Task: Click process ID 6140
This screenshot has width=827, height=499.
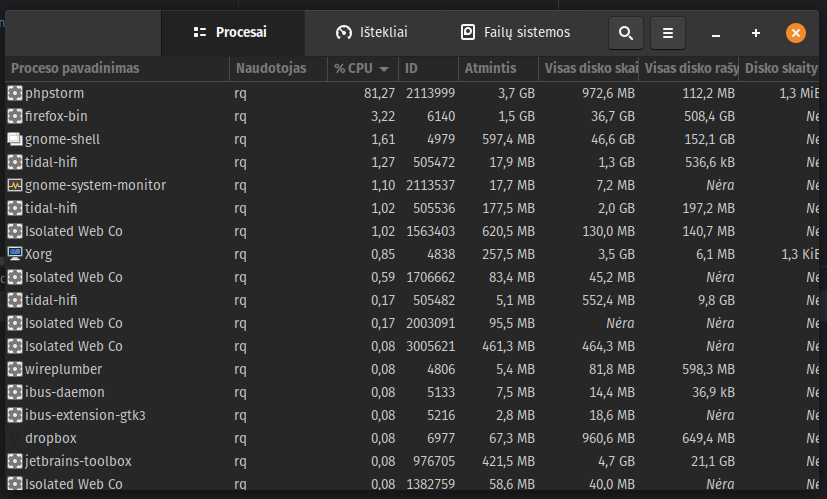Action: point(441,117)
